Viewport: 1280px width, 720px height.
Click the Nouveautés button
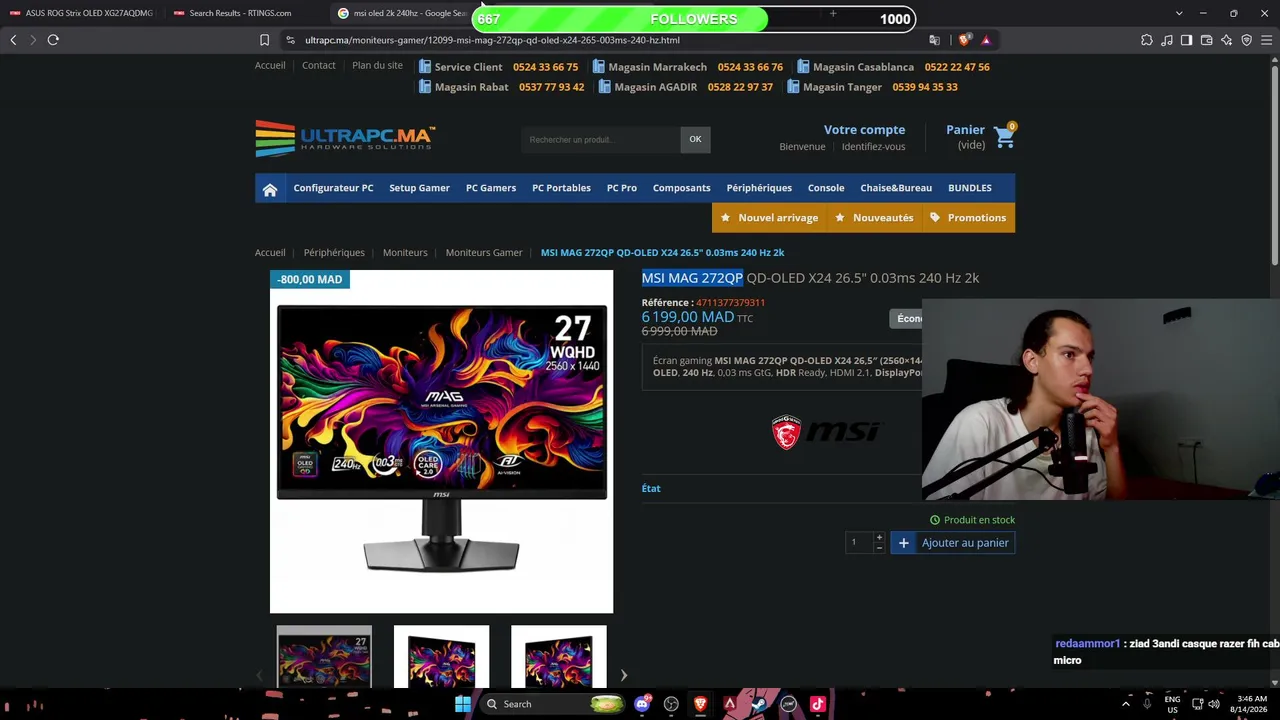(874, 218)
